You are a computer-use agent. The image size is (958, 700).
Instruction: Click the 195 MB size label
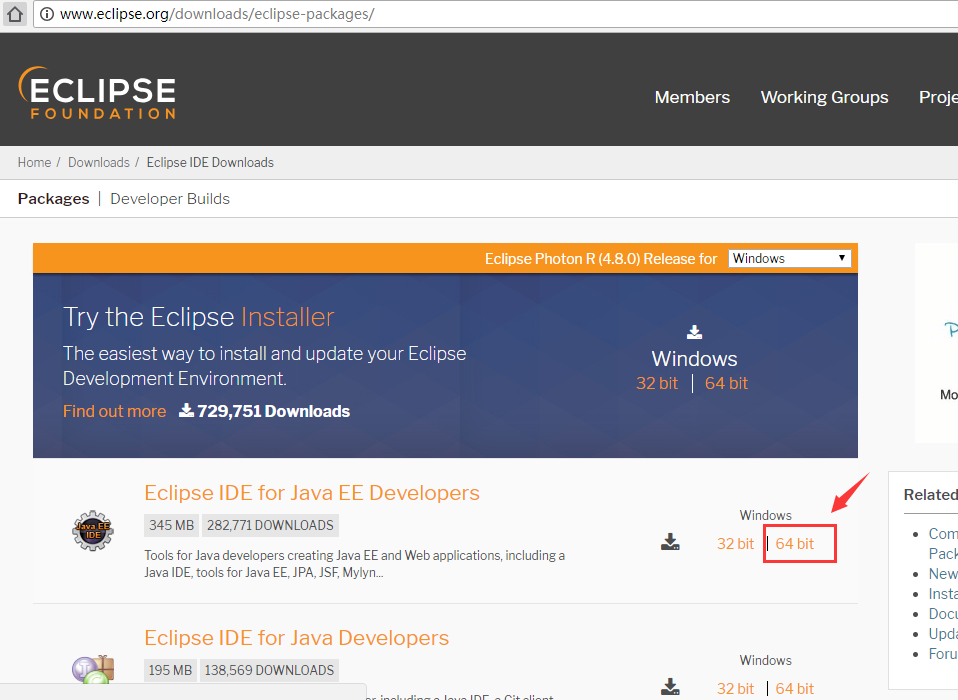click(x=170, y=670)
